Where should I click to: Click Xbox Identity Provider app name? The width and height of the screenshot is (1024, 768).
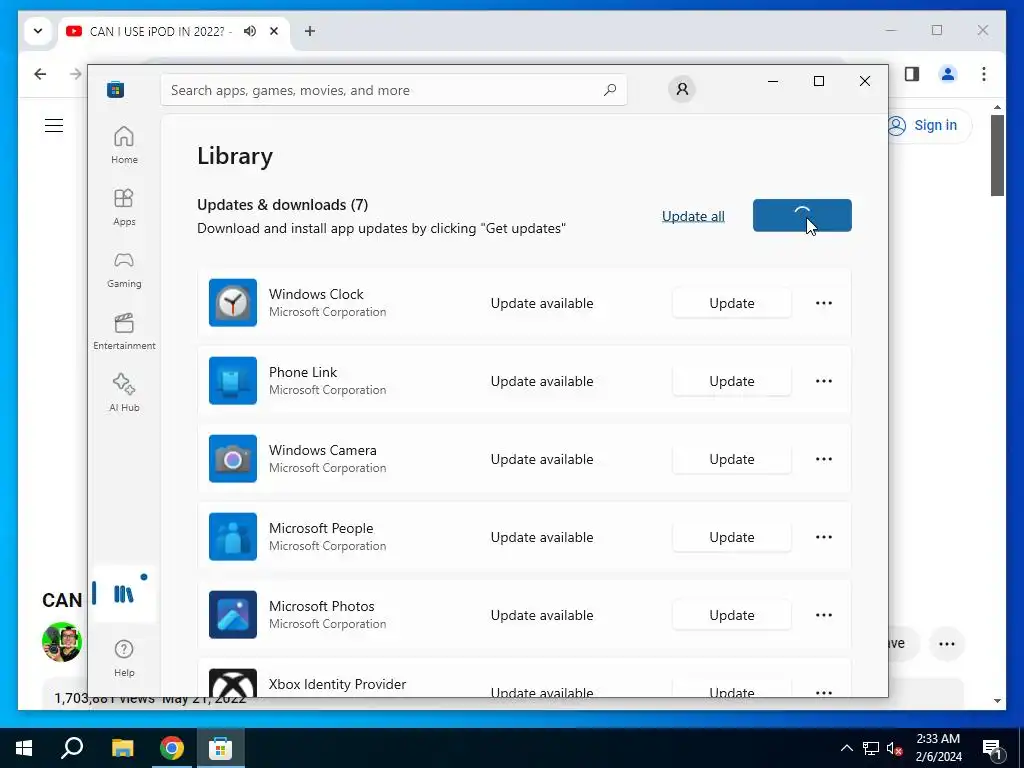[x=338, y=684]
